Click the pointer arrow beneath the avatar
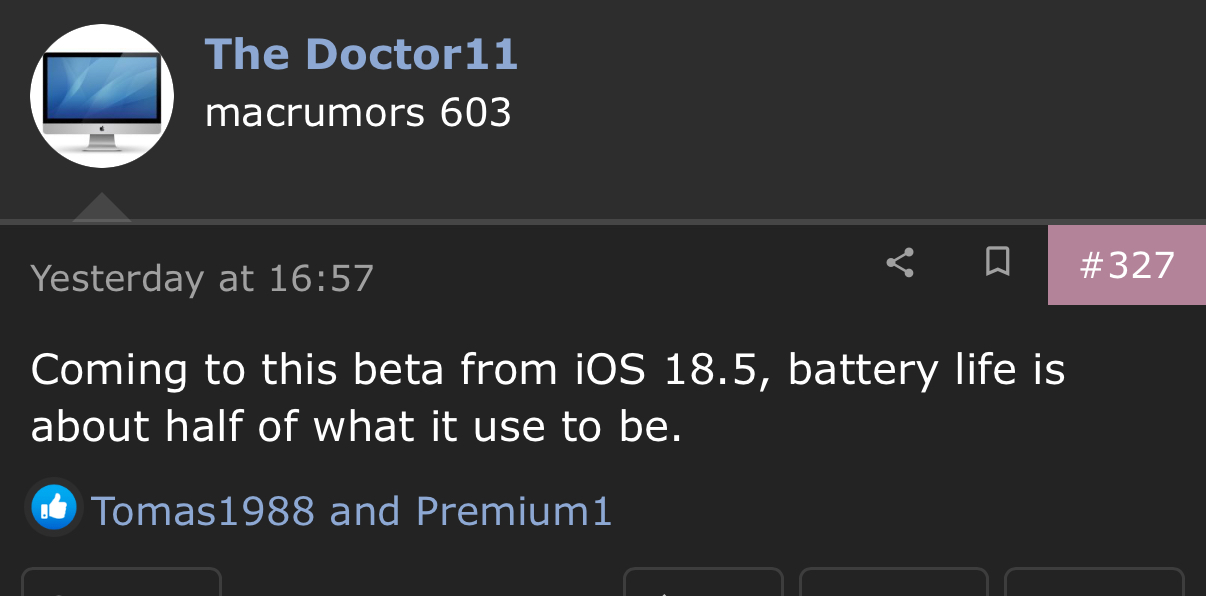Viewport: 1206px width, 596px height. [x=101, y=208]
